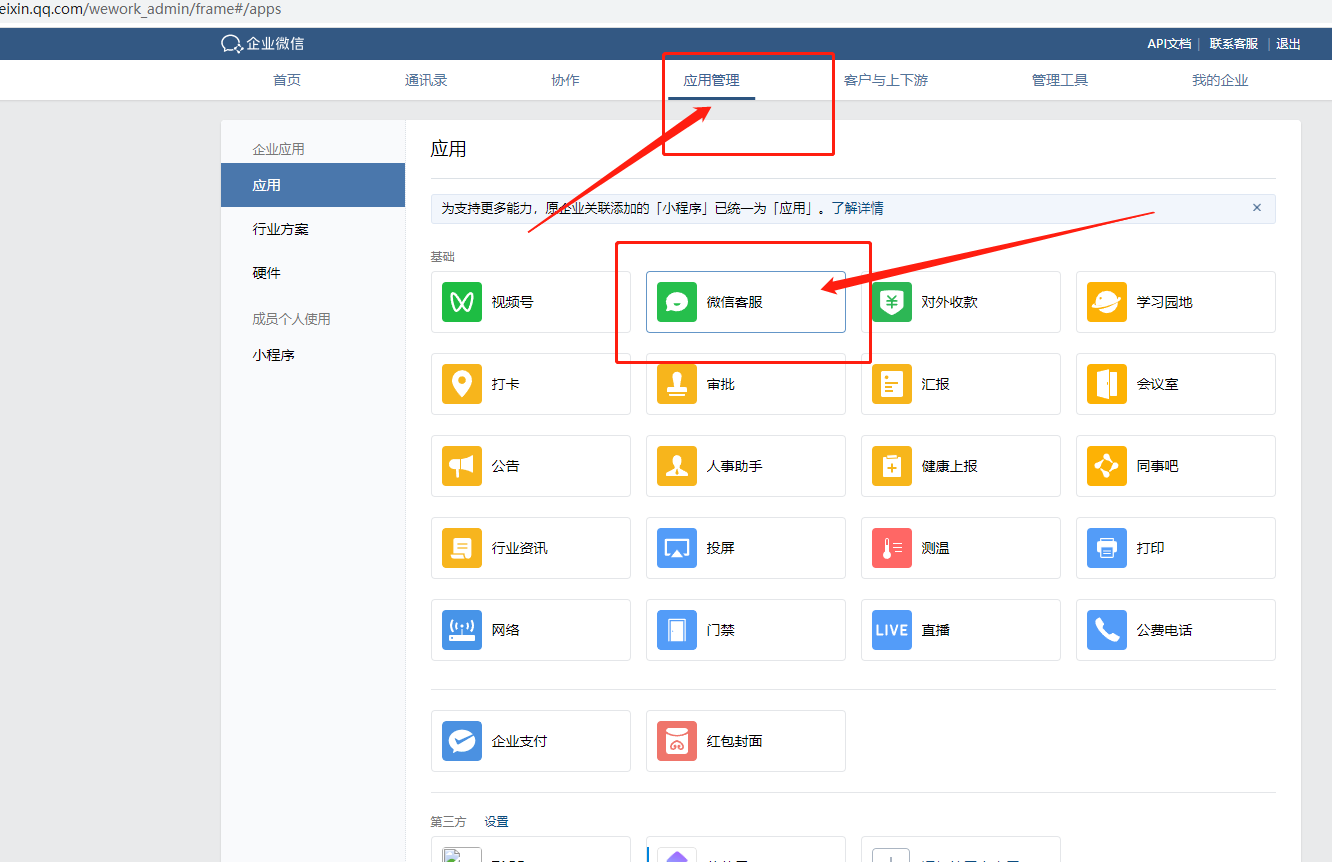Screen dimensions: 1332x862
Task: Open the 审批 stamp icon
Action: point(677,384)
